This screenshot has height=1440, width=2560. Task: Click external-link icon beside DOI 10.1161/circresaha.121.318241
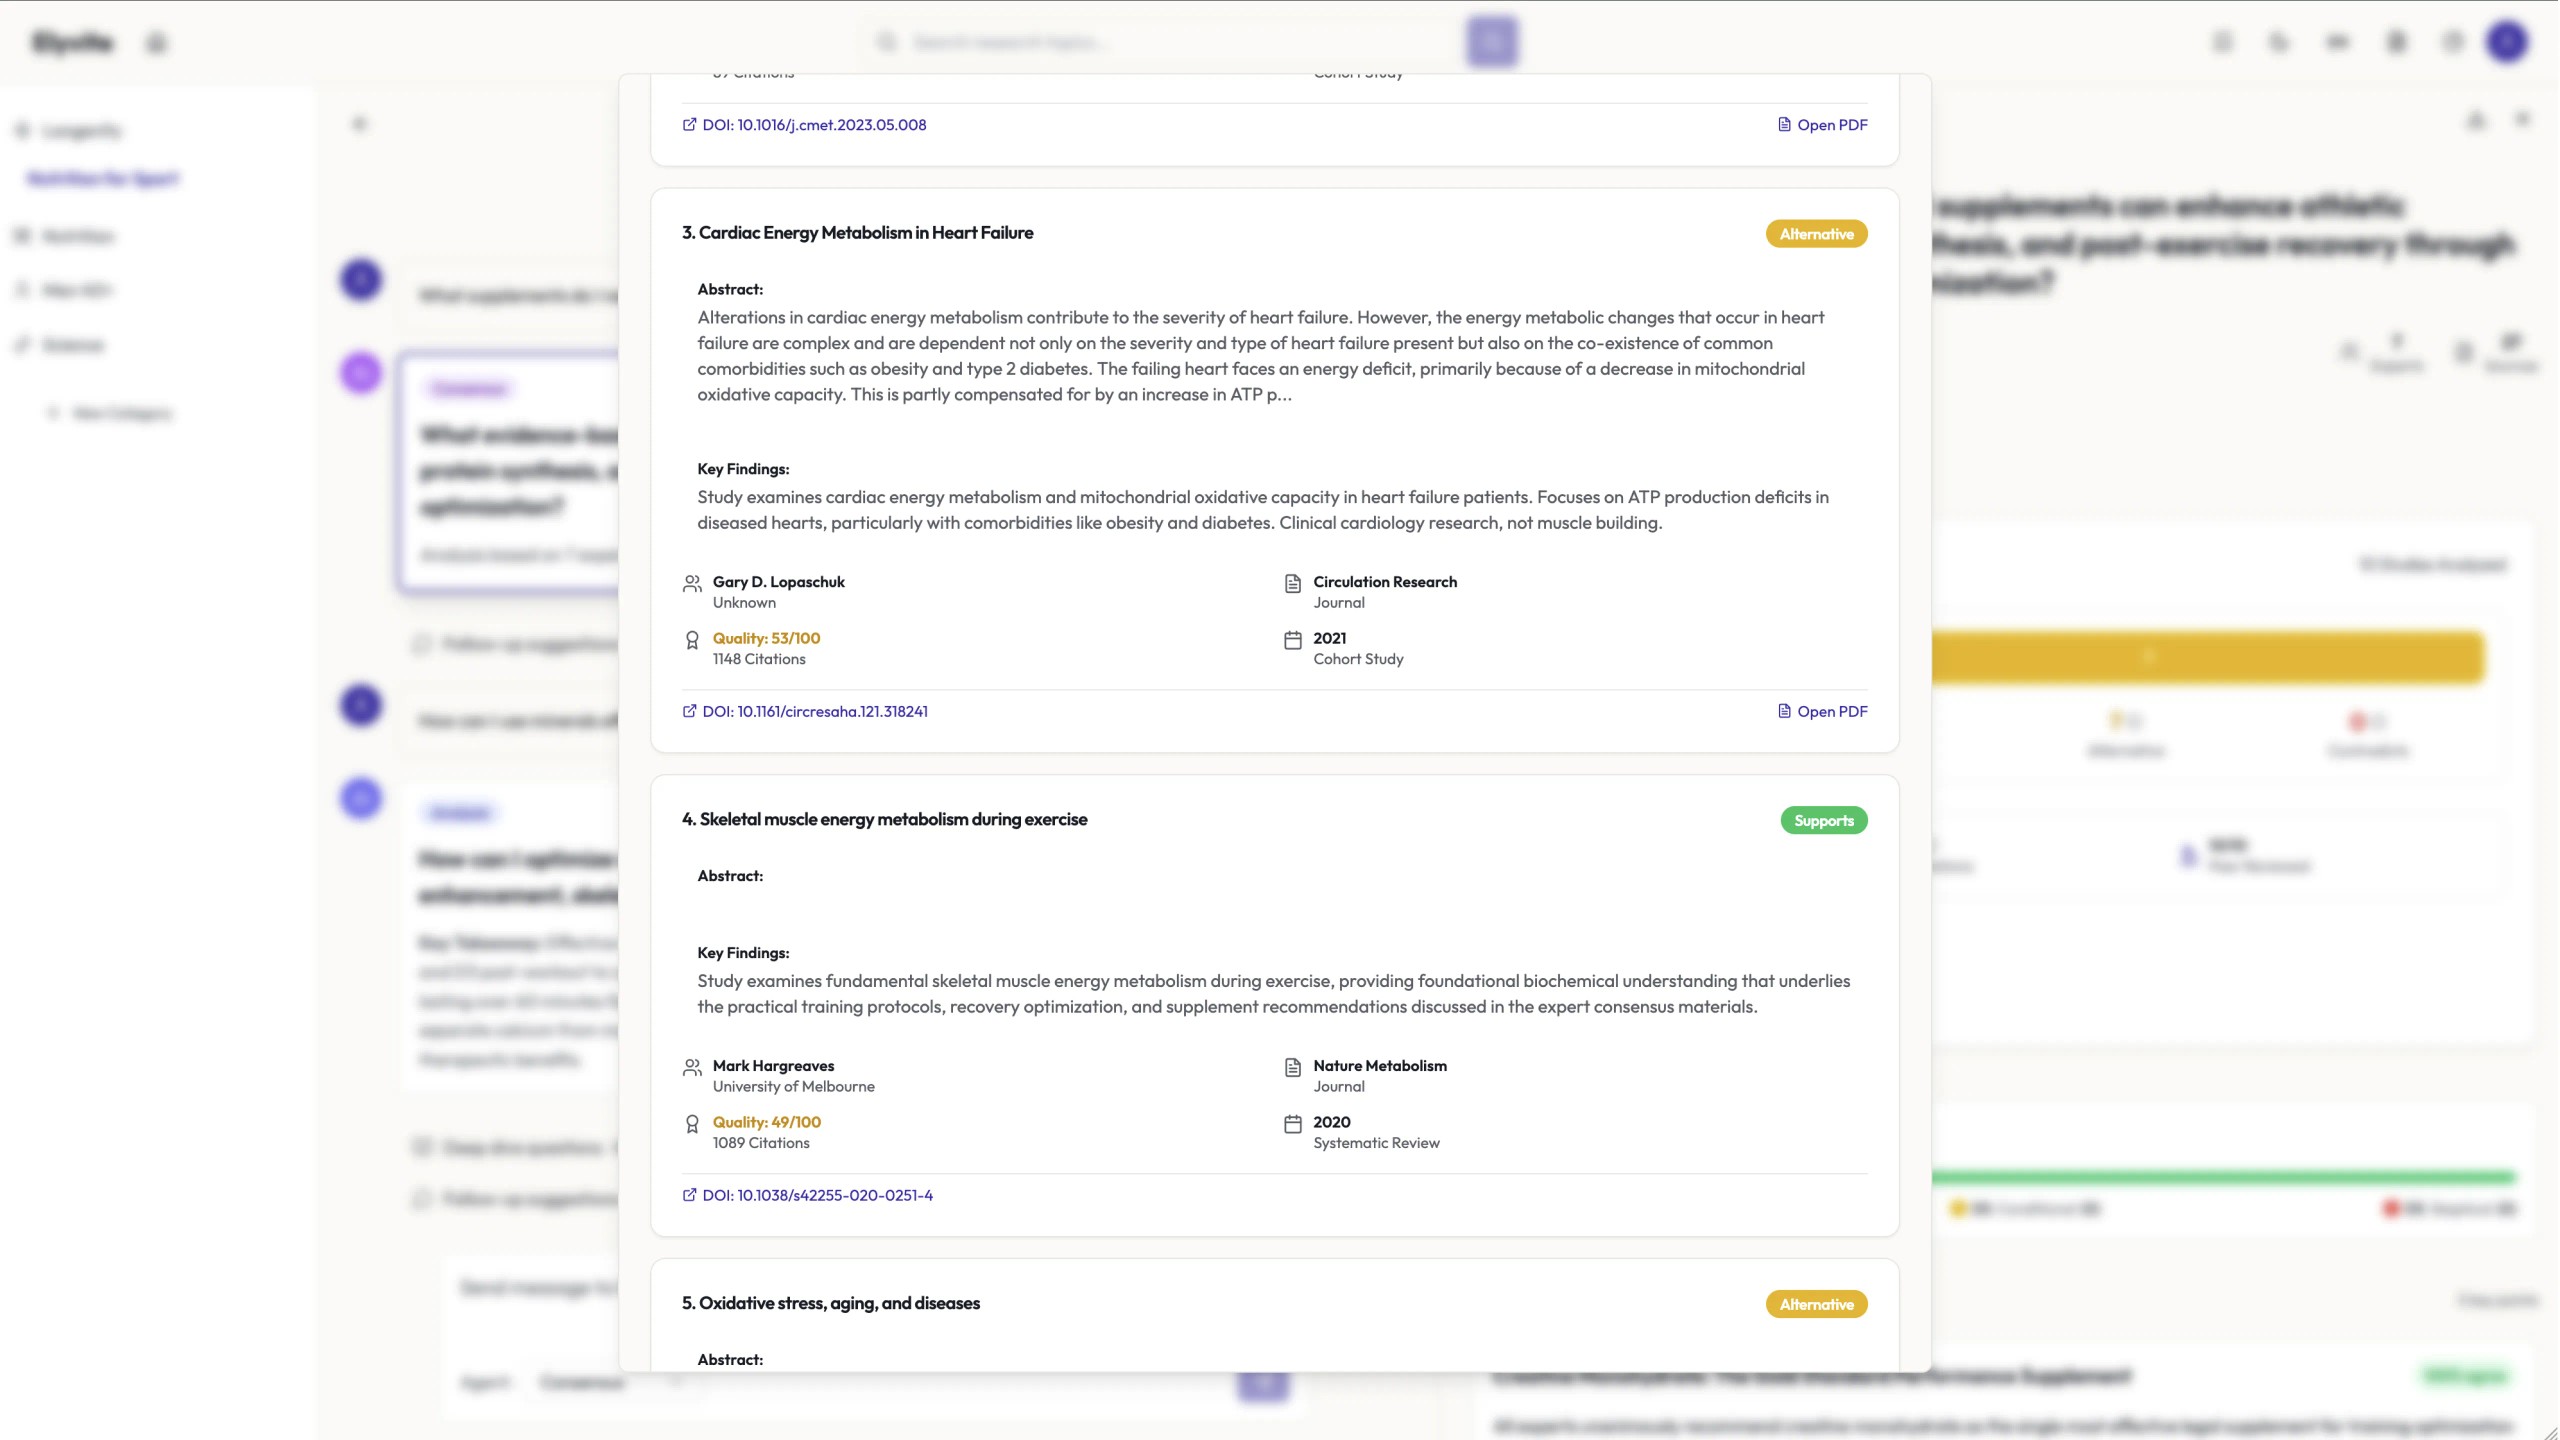pos(689,712)
